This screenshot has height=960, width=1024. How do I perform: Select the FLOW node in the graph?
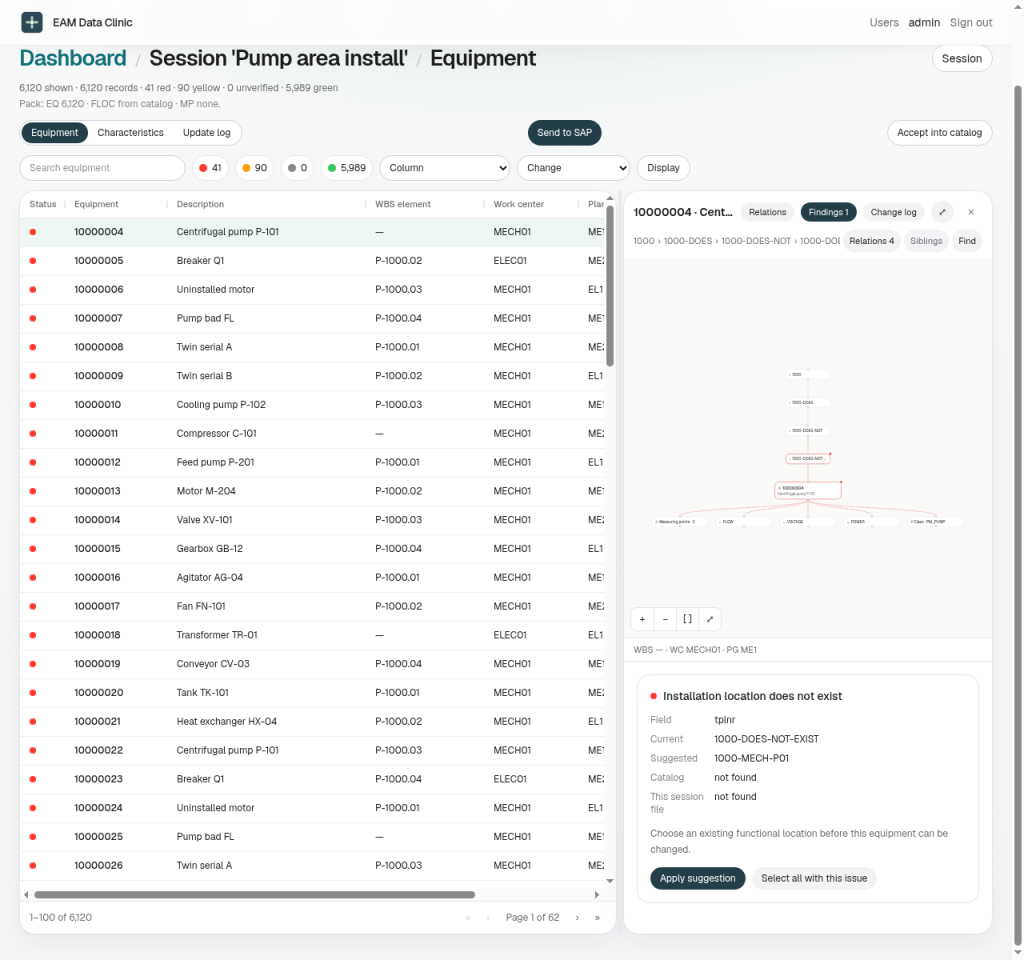[744, 522]
